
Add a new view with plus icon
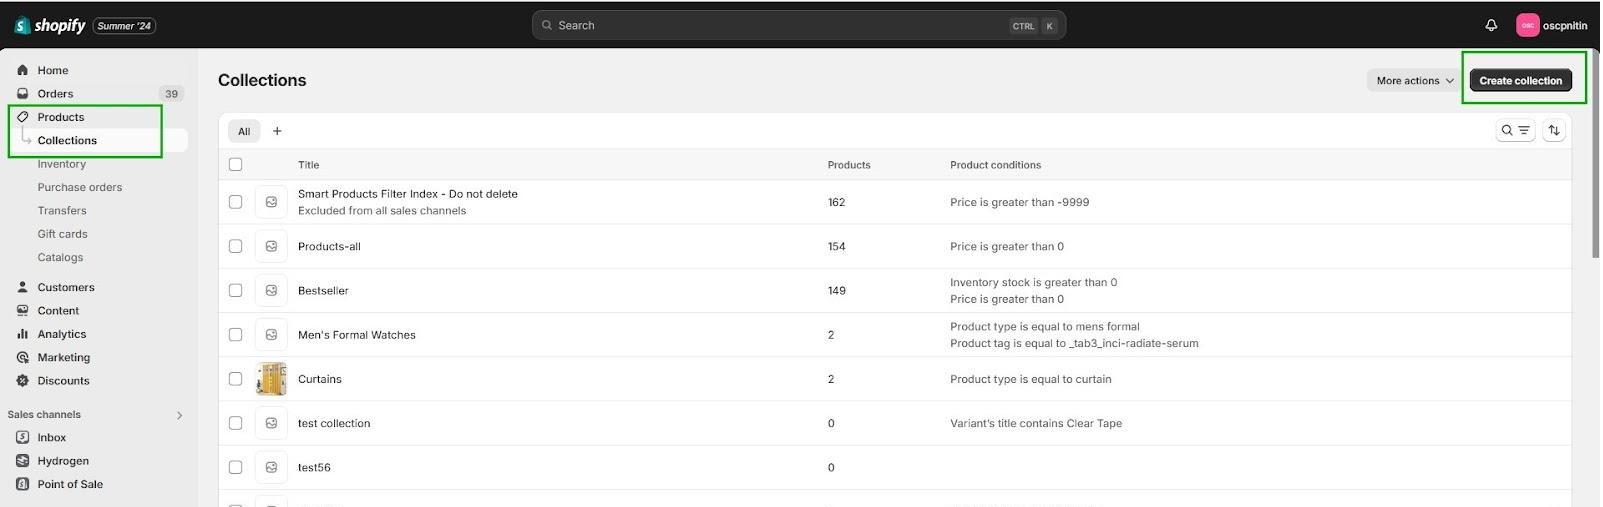coord(278,131)
